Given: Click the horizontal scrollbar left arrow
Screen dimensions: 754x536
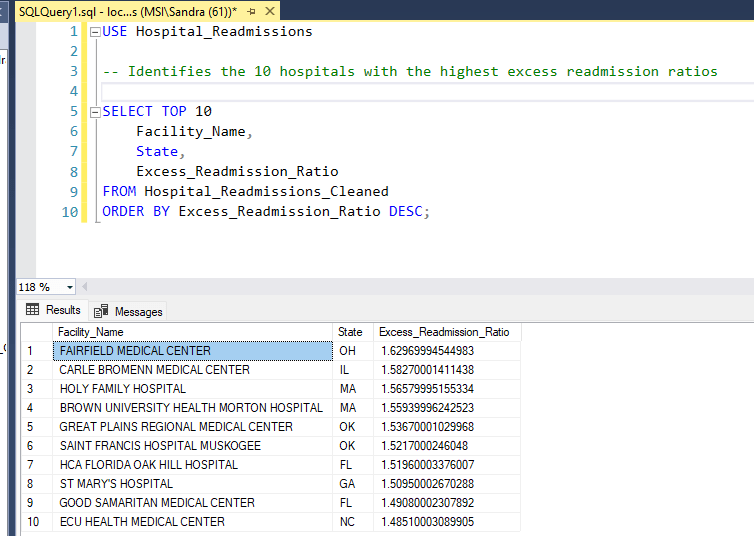Looking at the screenshot, I should point(85,287).
